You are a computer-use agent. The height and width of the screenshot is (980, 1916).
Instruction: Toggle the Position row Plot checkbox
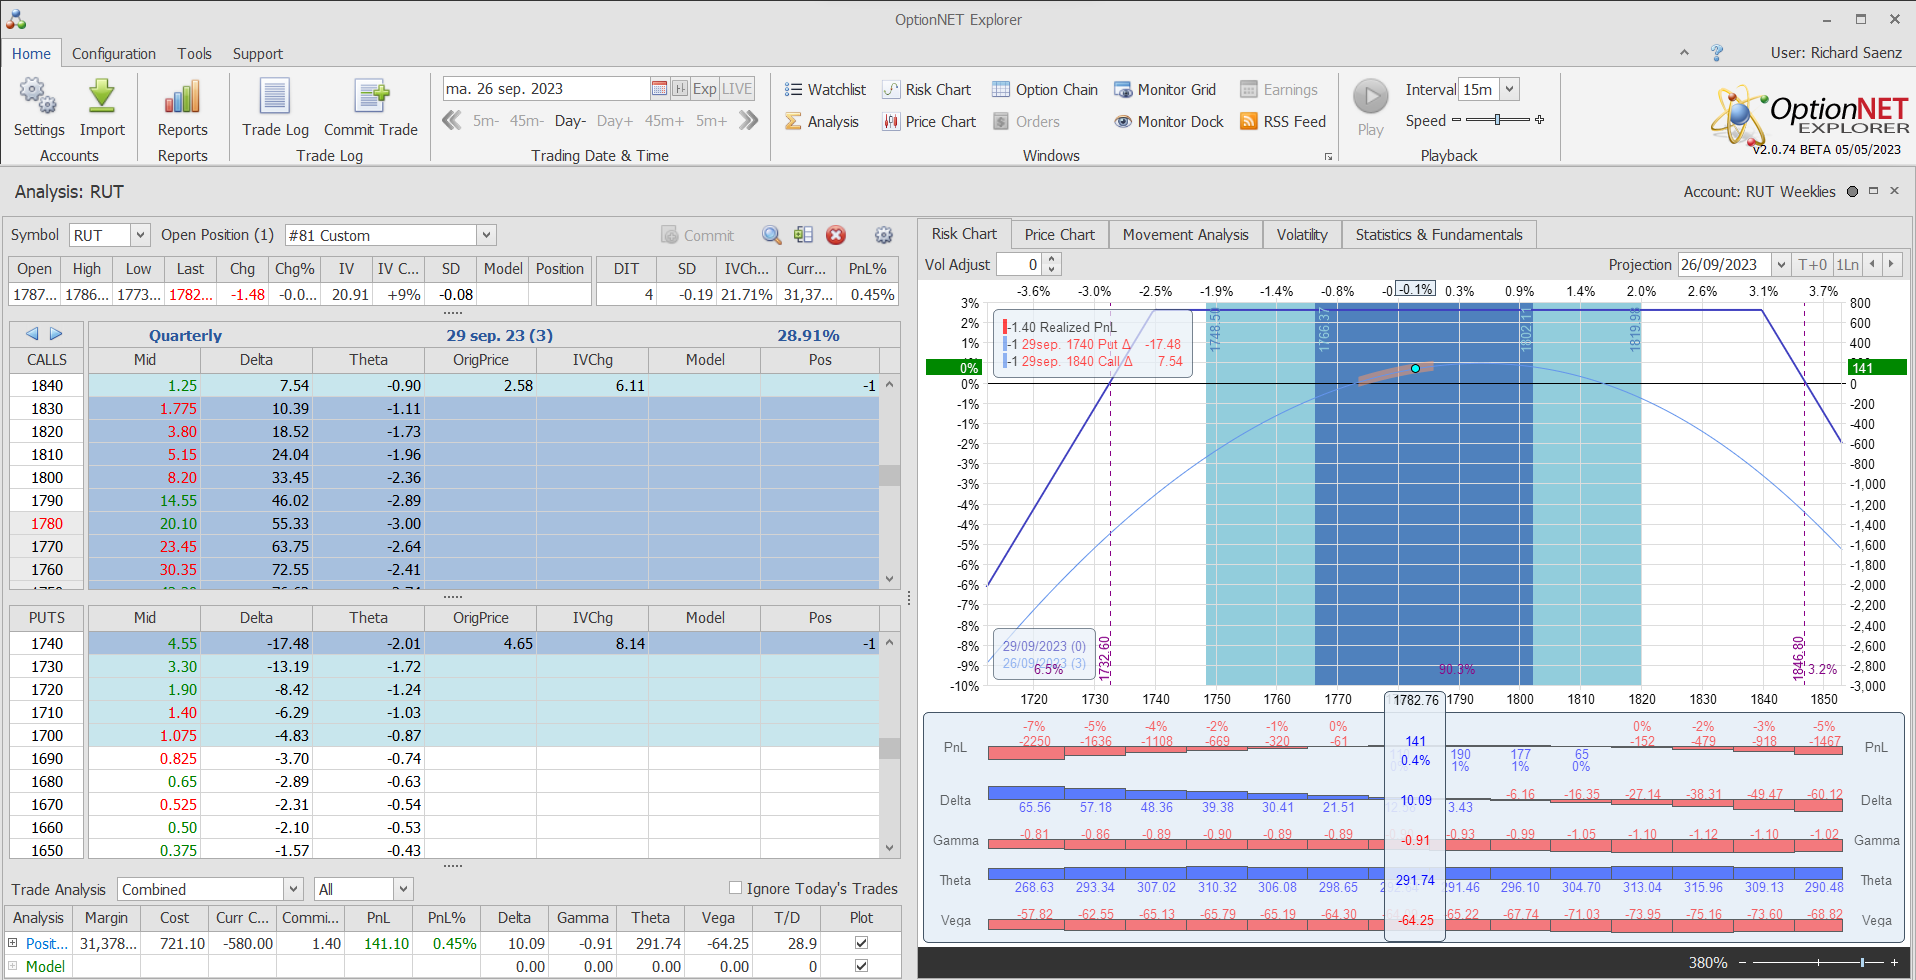pyautogui.click(x=861, y=943)
